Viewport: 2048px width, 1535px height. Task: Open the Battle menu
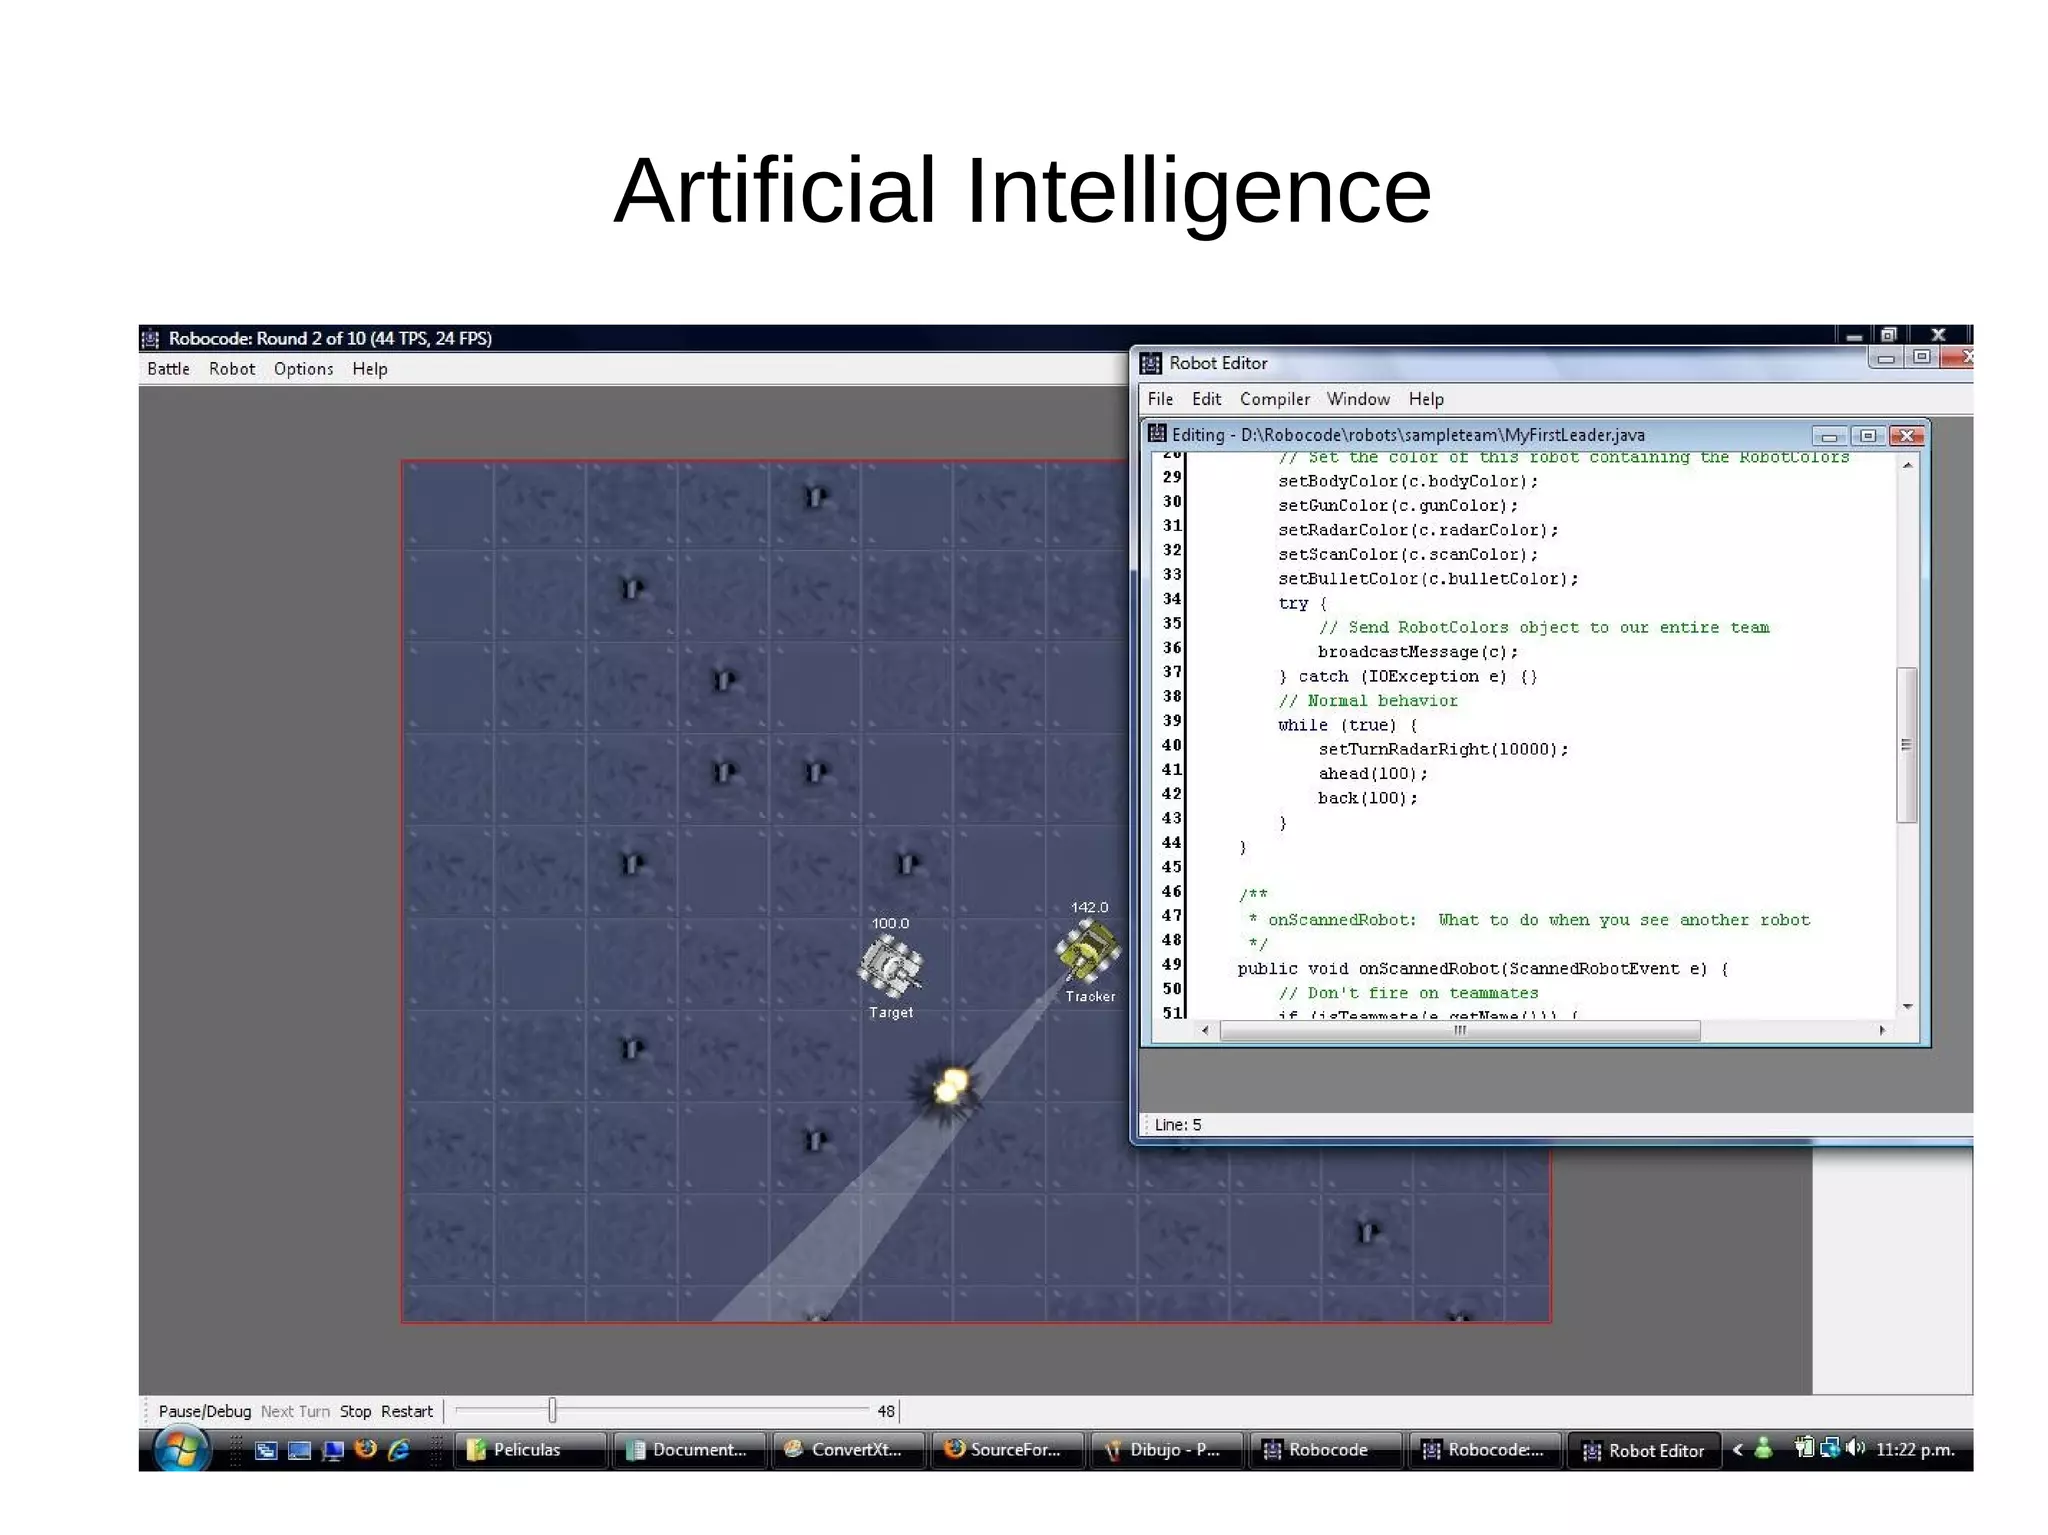pyautogui.click(x=168, y=369)
